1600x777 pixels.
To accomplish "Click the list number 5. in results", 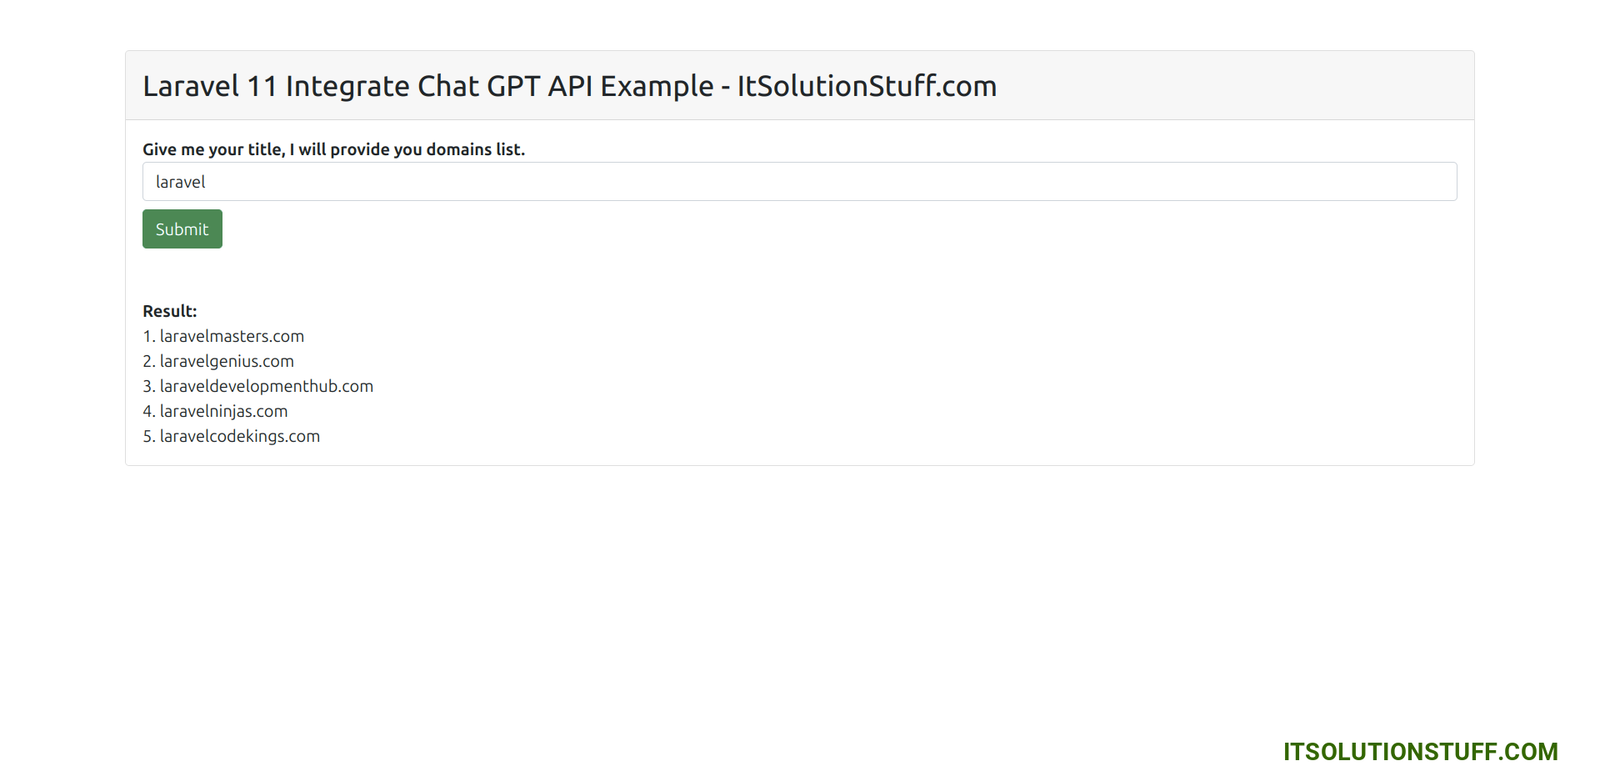I will 148,436.
